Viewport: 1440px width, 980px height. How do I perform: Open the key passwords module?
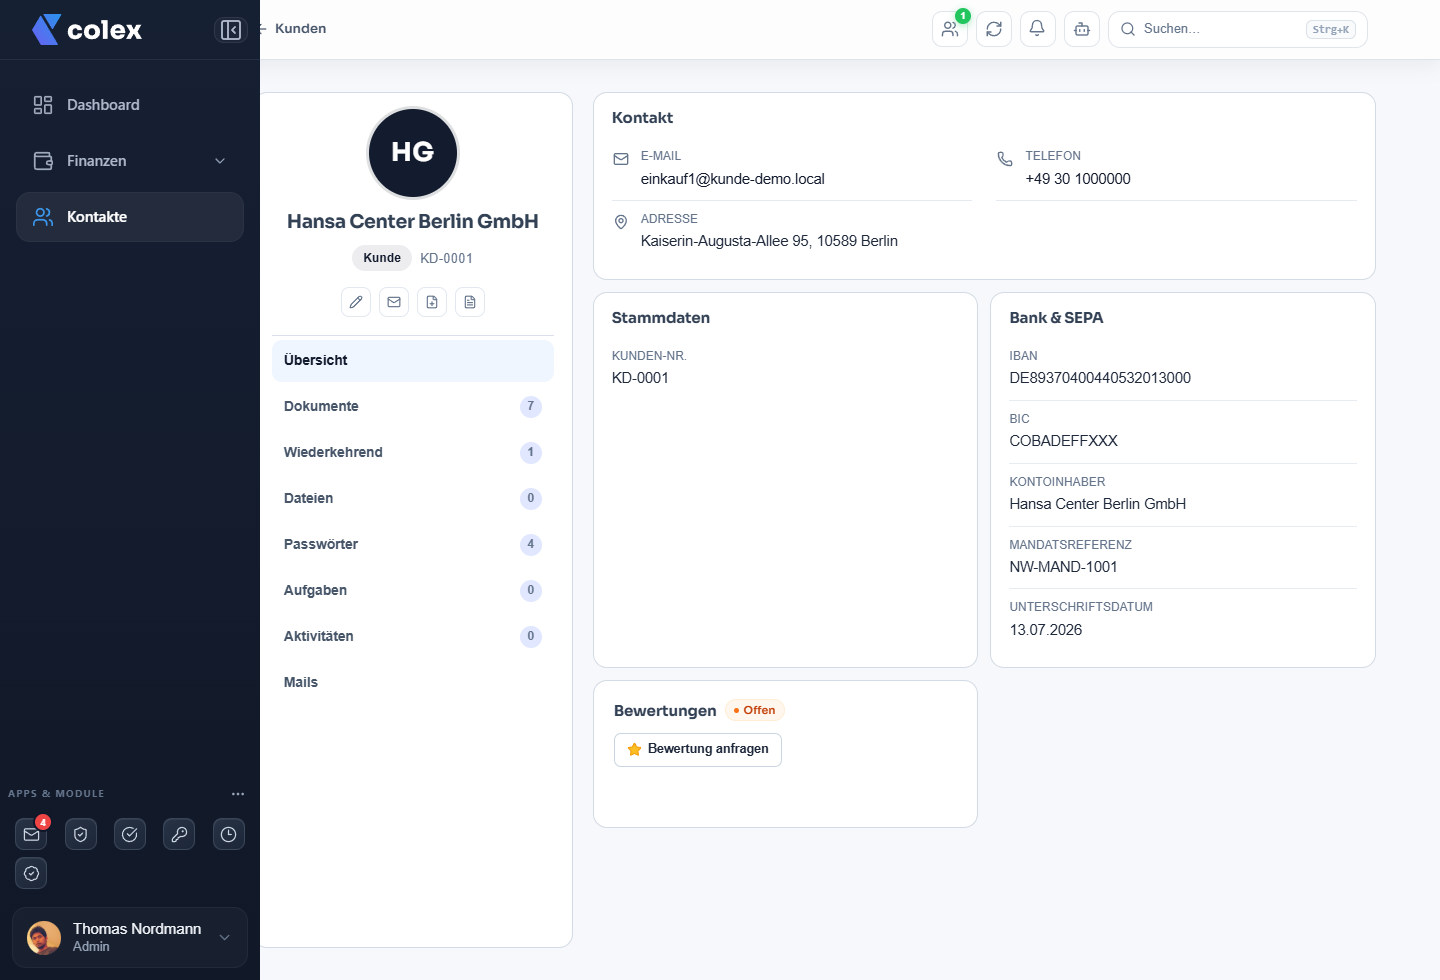[x=179, y=834]
